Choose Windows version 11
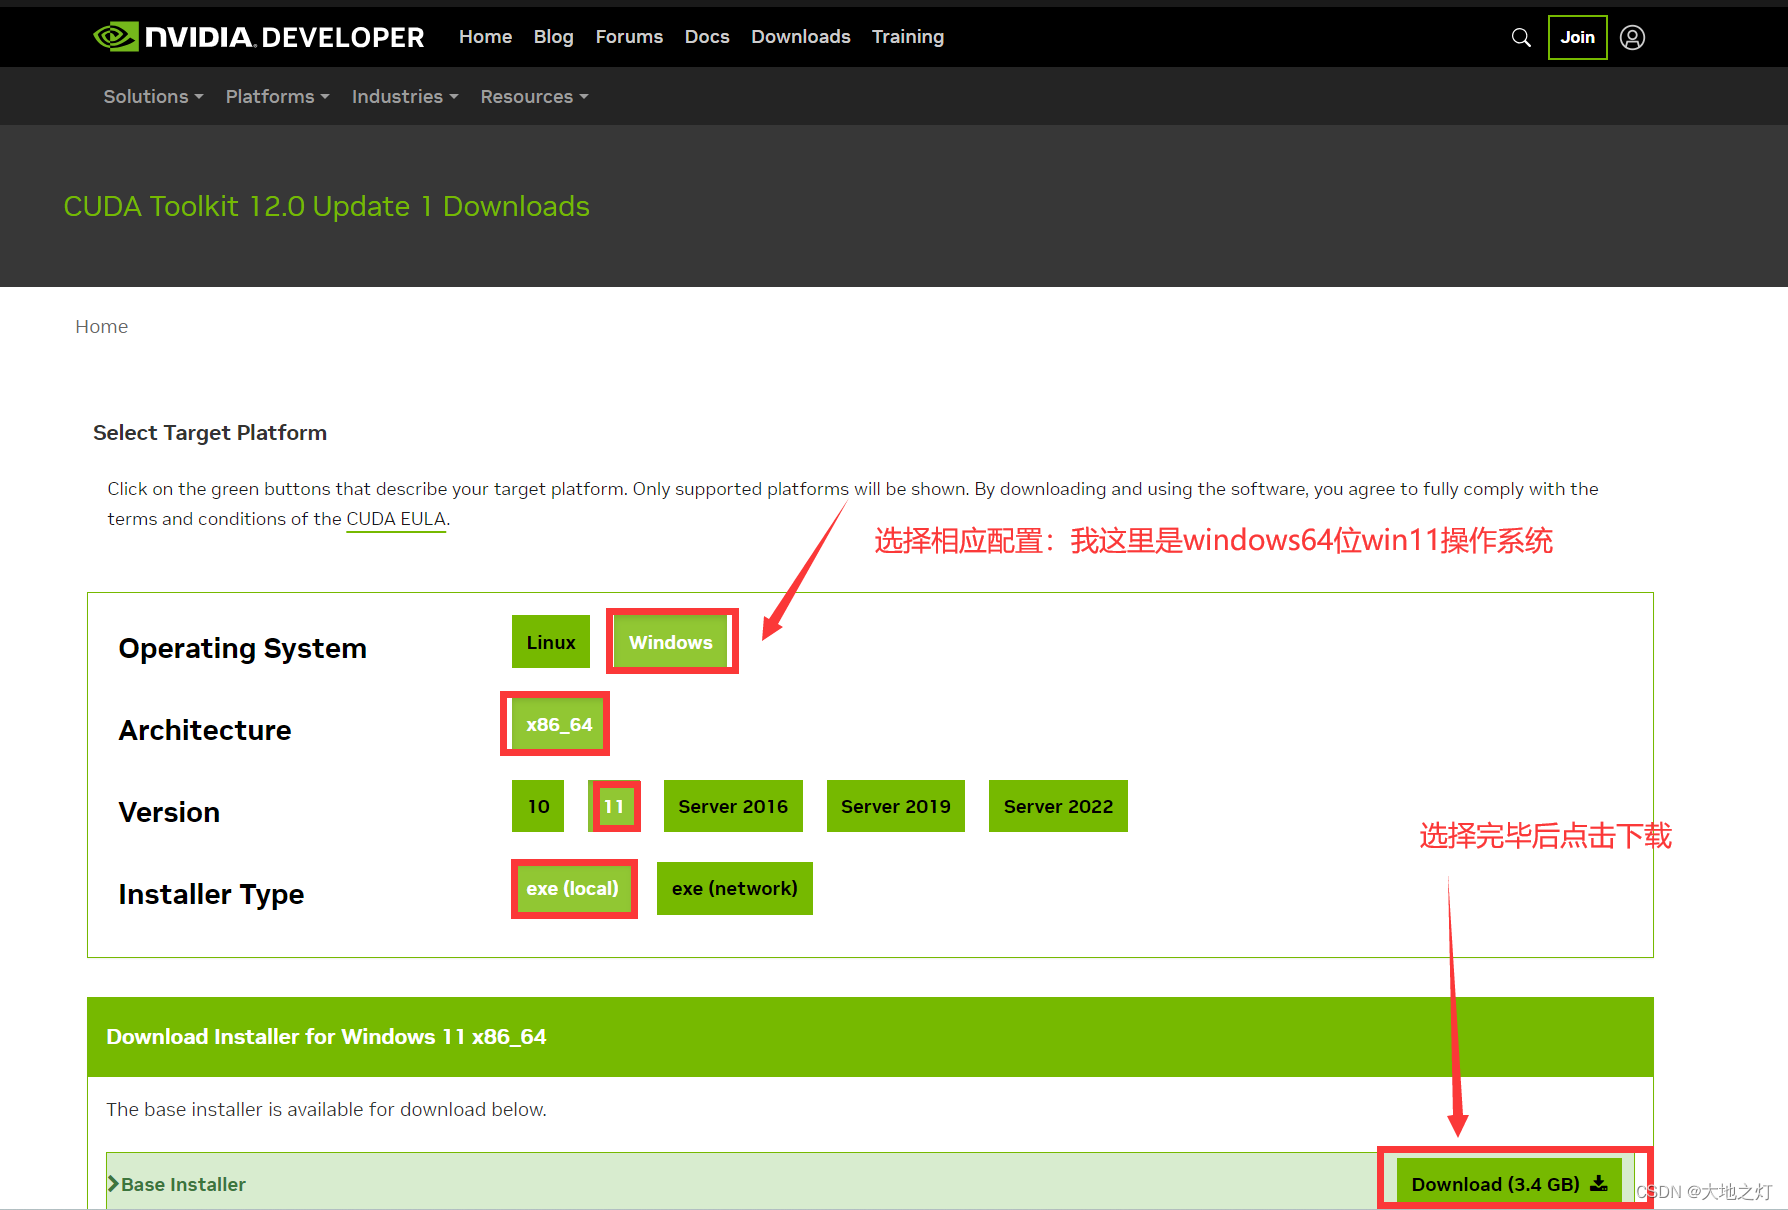Screen dimensions: 1788x1210 coord(614,806)
